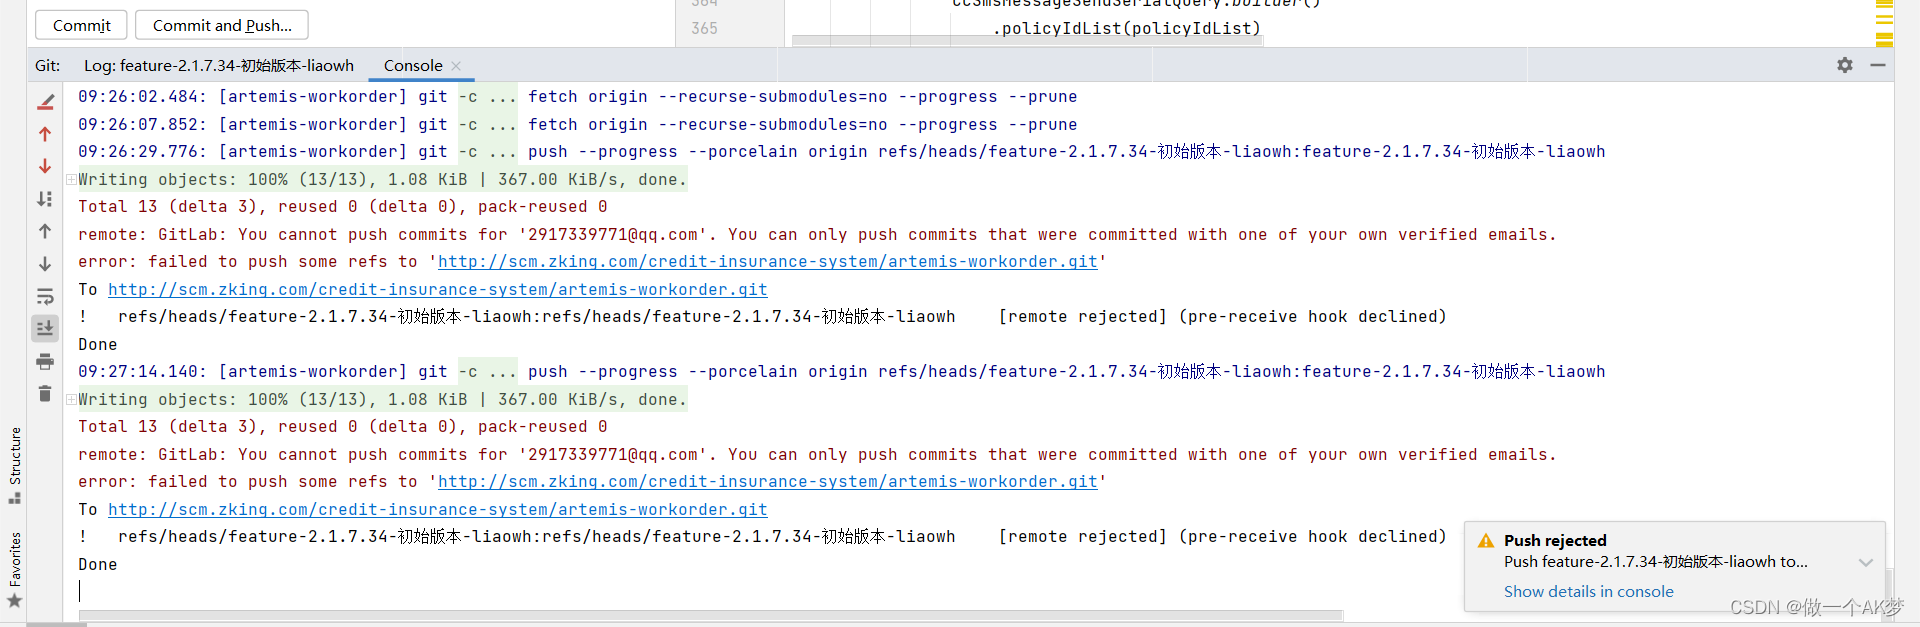
Task: Click the Commit and Push button
Action: tap(222, 25)
